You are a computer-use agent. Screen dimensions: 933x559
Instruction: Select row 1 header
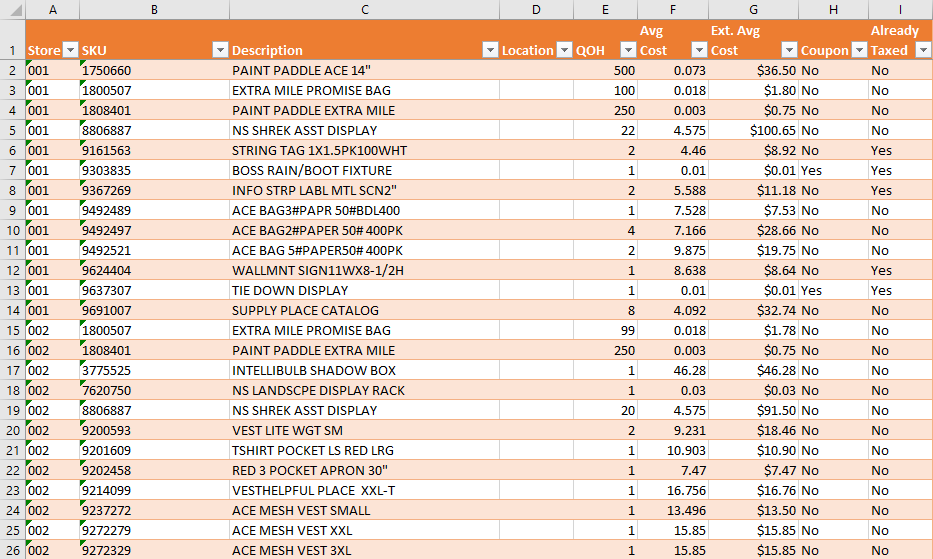click(x=12, y=40)
